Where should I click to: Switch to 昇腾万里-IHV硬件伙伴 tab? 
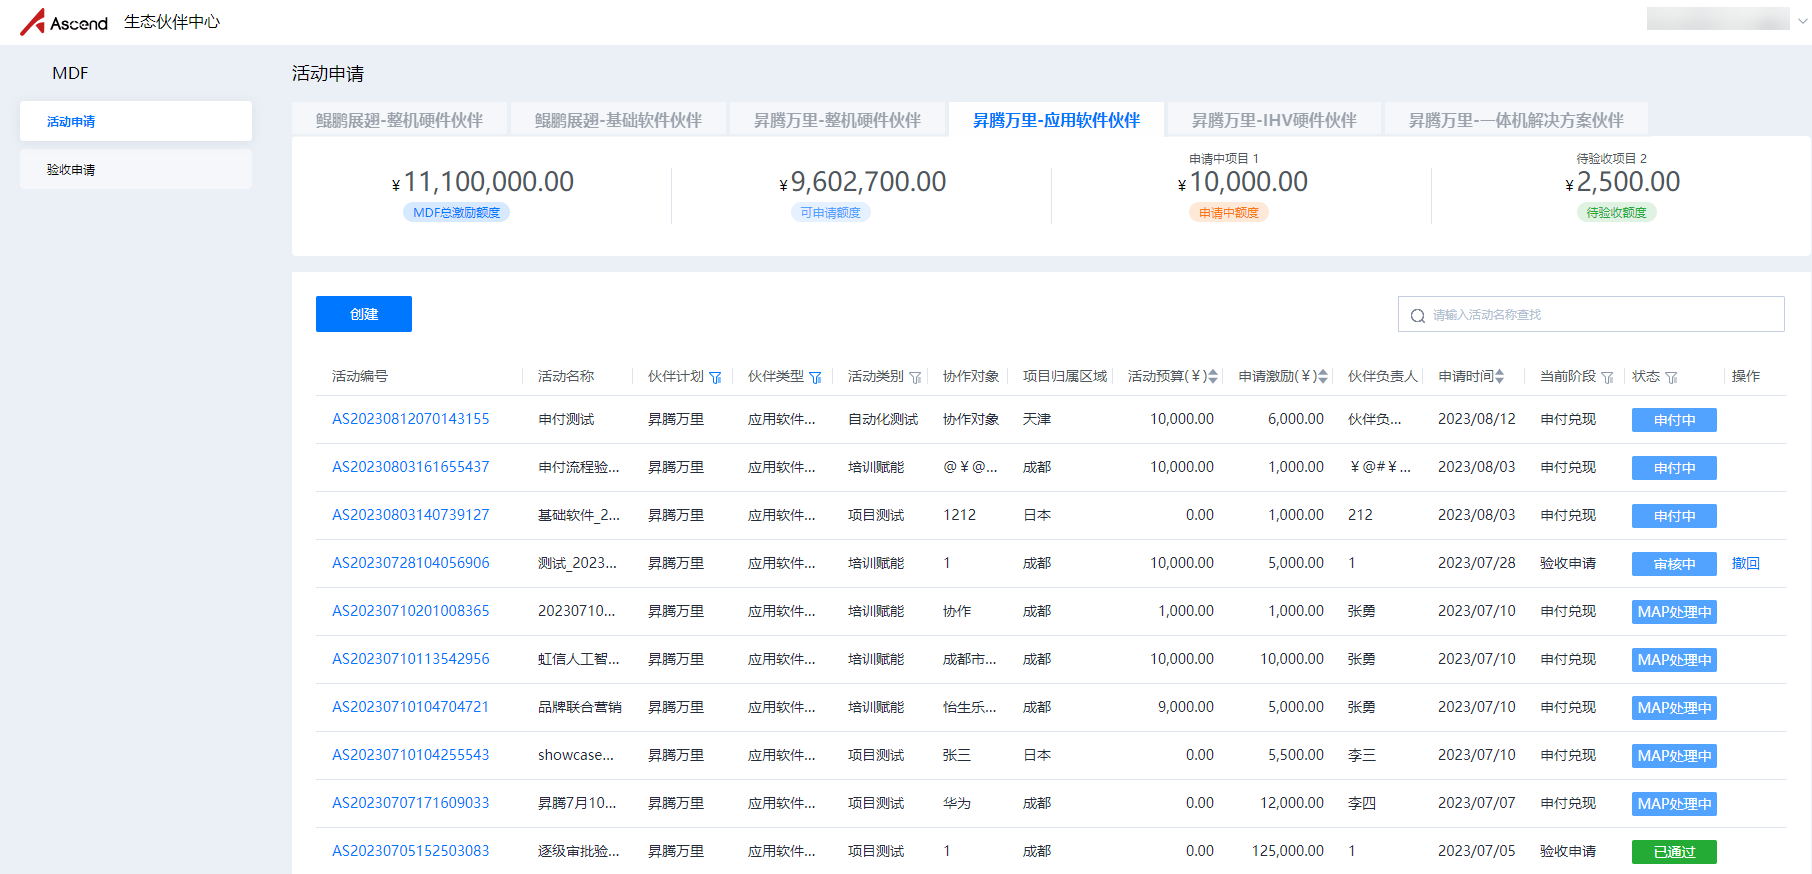[x=1274, y=120]
